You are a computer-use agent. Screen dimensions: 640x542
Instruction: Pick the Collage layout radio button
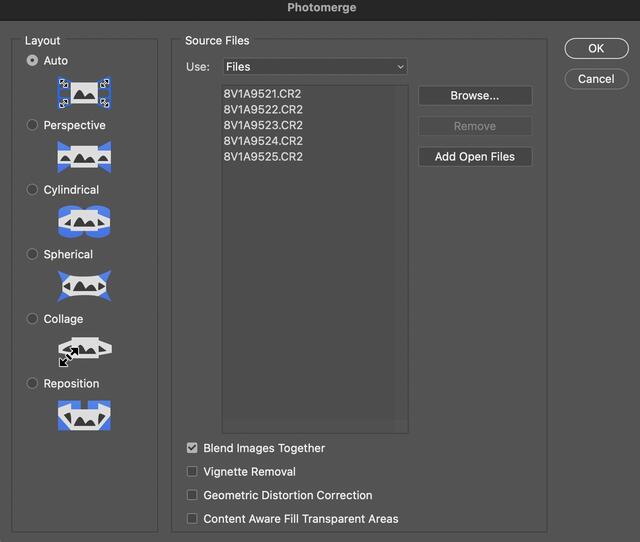(32, 318)
